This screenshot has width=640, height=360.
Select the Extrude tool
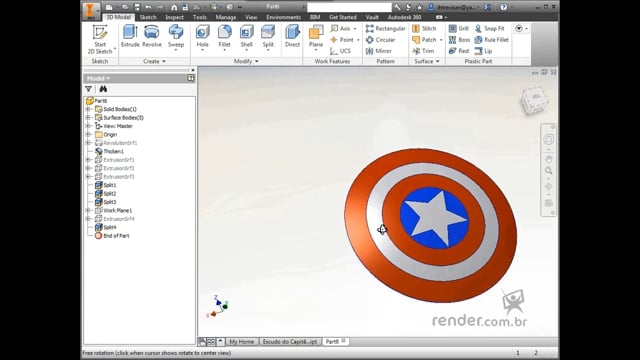[x=130, y=36]
